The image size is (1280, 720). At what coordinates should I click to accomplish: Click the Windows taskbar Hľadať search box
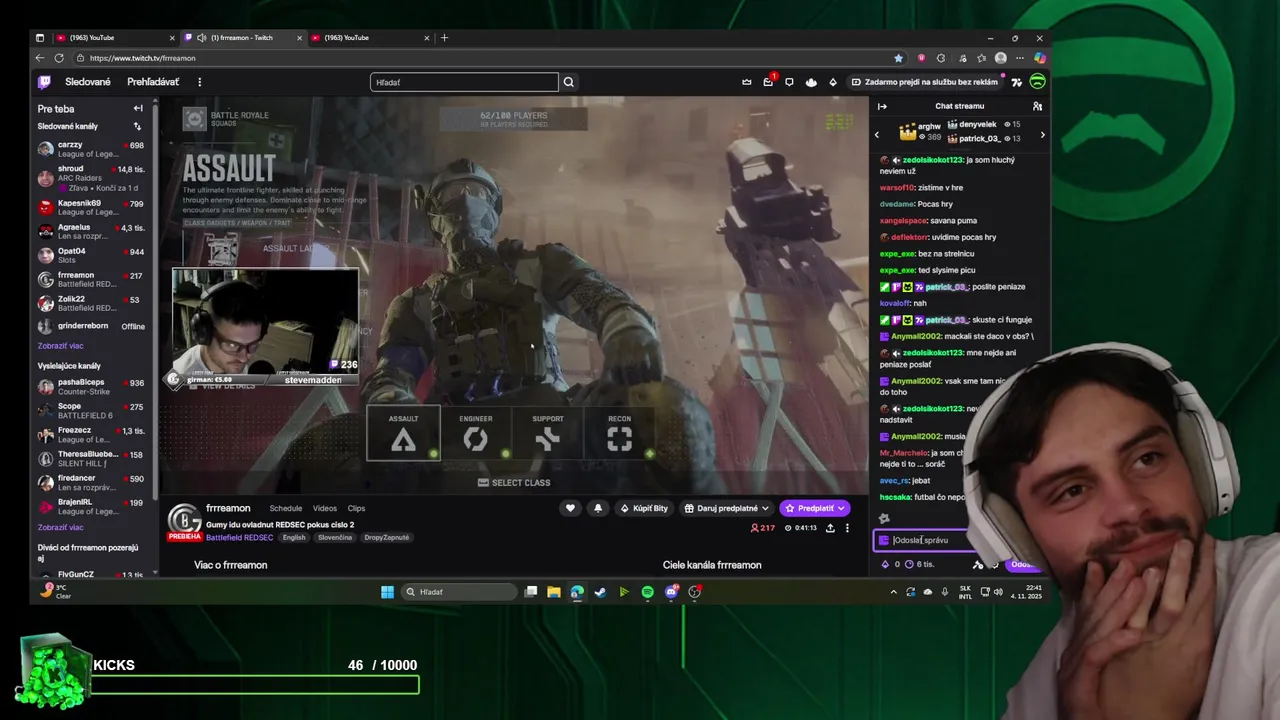[461, 592]
